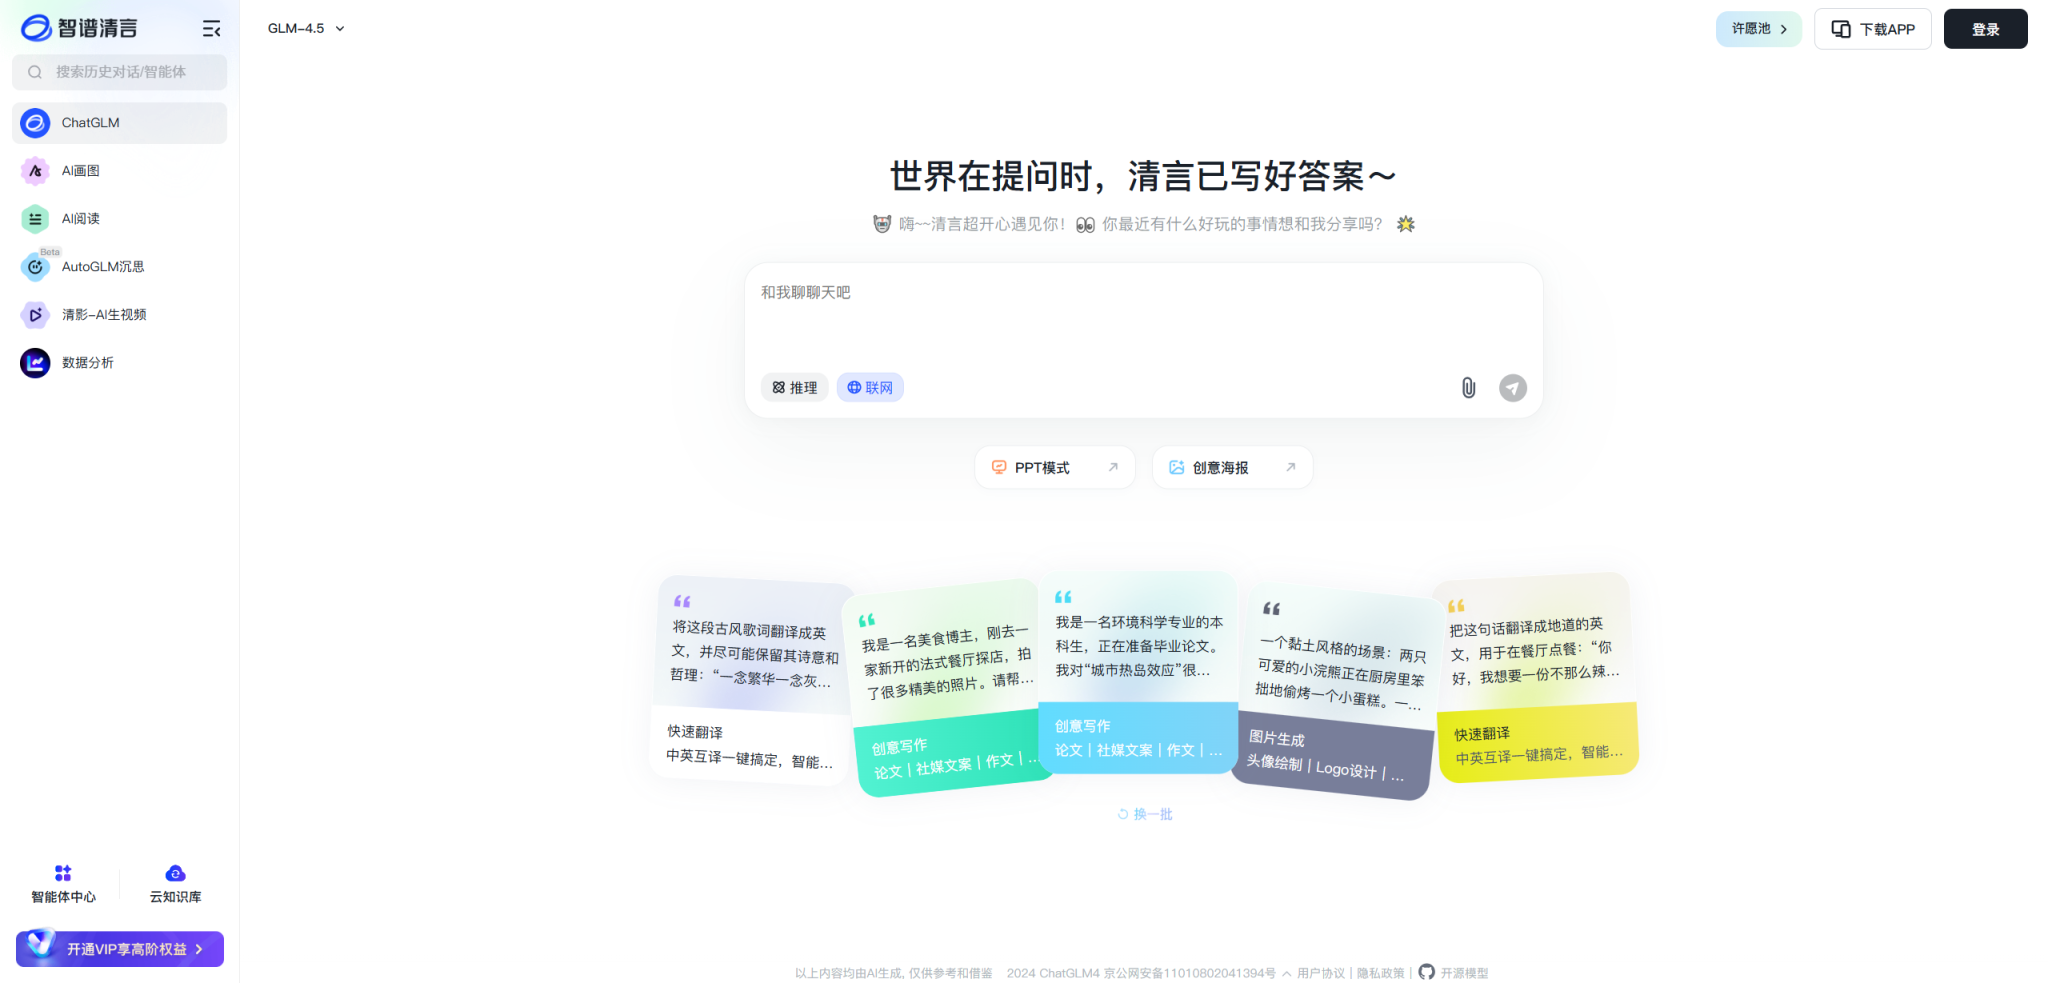Open 创意海报

pos(1233,467)
